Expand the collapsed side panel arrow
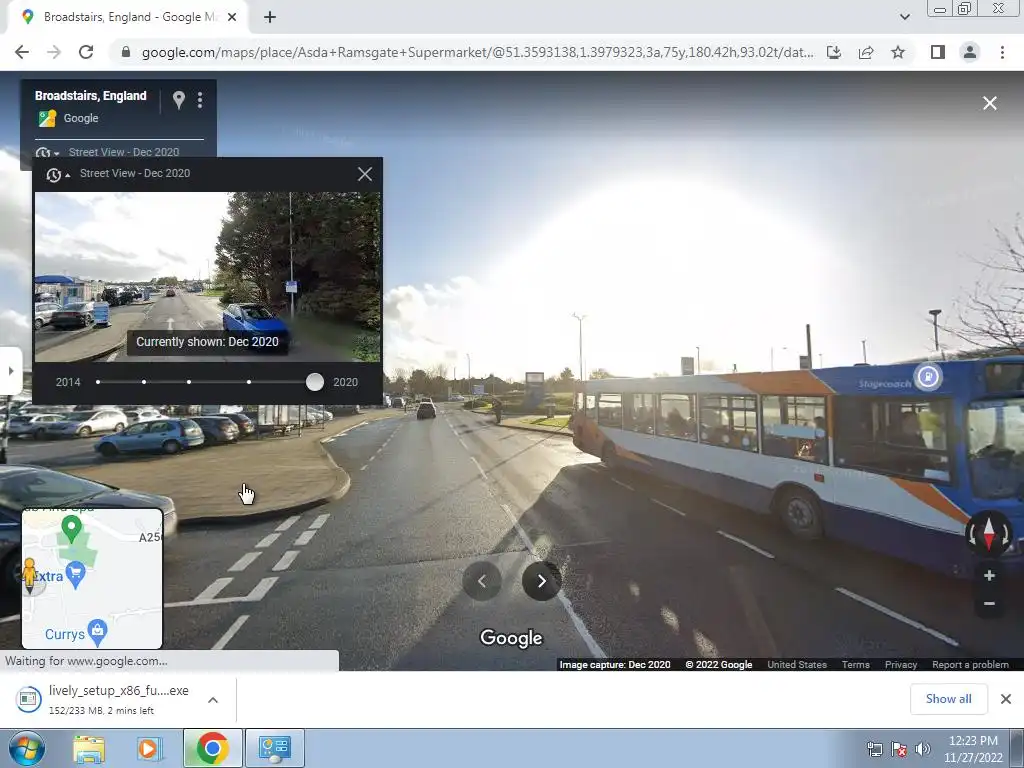Image resolution: width=1024 pixels, height=768 pixels. pyautogui.click(x=10, y=371)
